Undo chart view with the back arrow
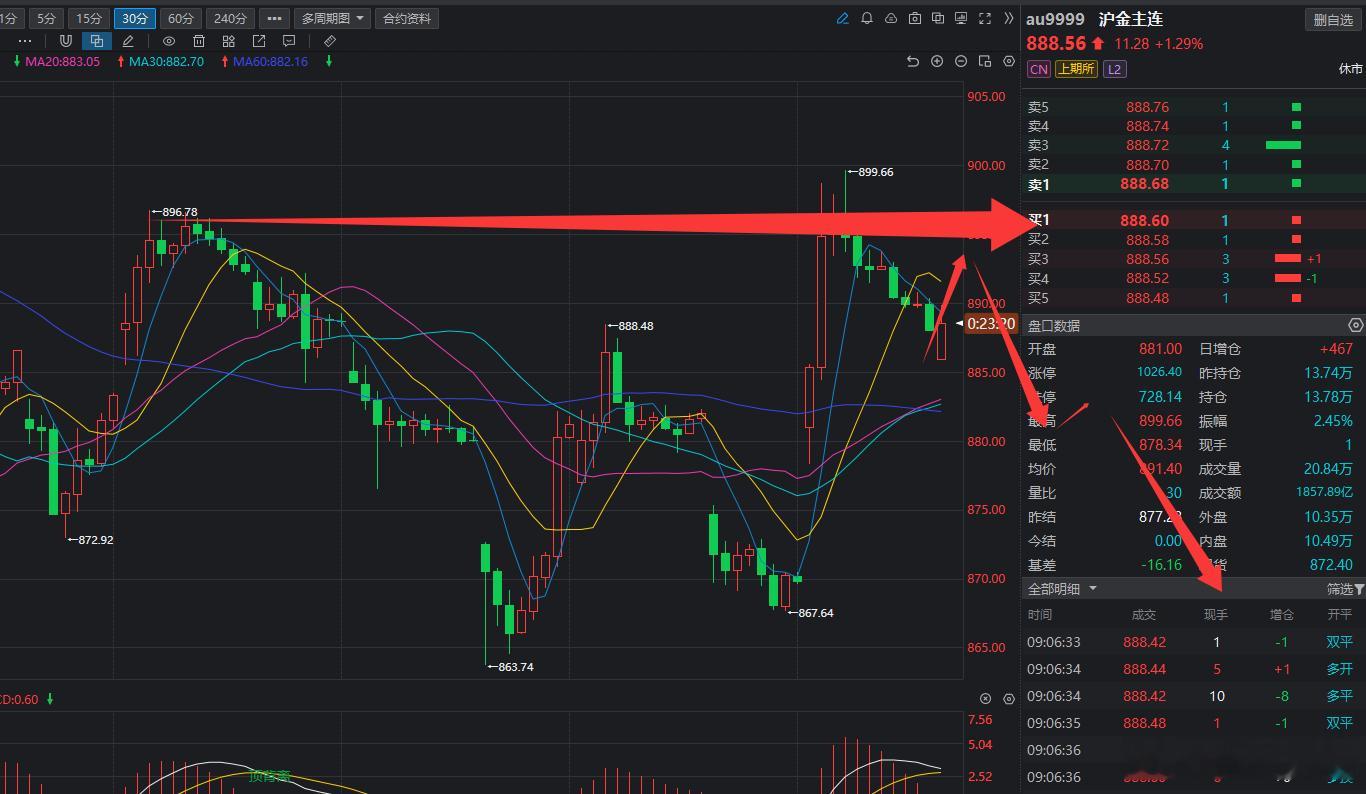 [x=912, y=62]
